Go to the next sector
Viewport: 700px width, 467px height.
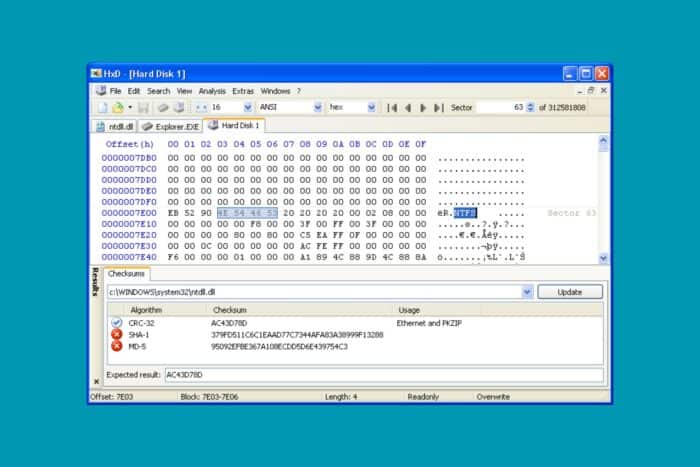[423, 107]
